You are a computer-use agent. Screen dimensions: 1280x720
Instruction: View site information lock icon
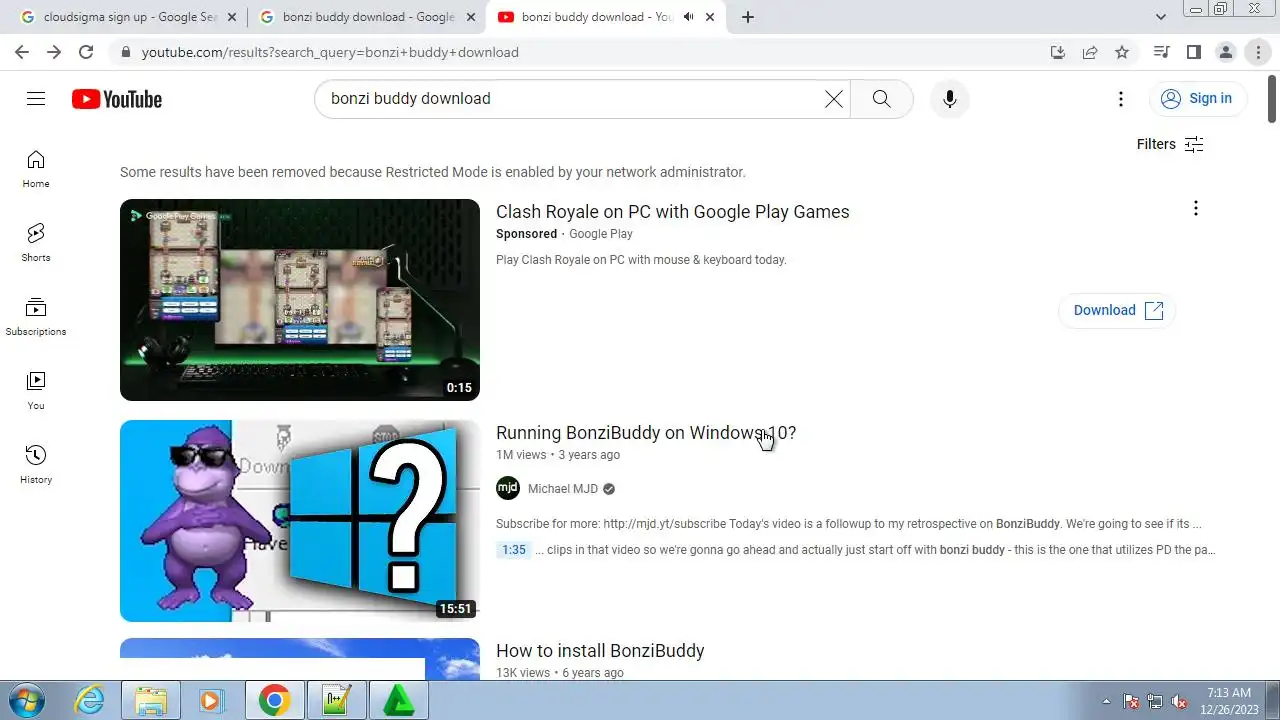[125, 52]
